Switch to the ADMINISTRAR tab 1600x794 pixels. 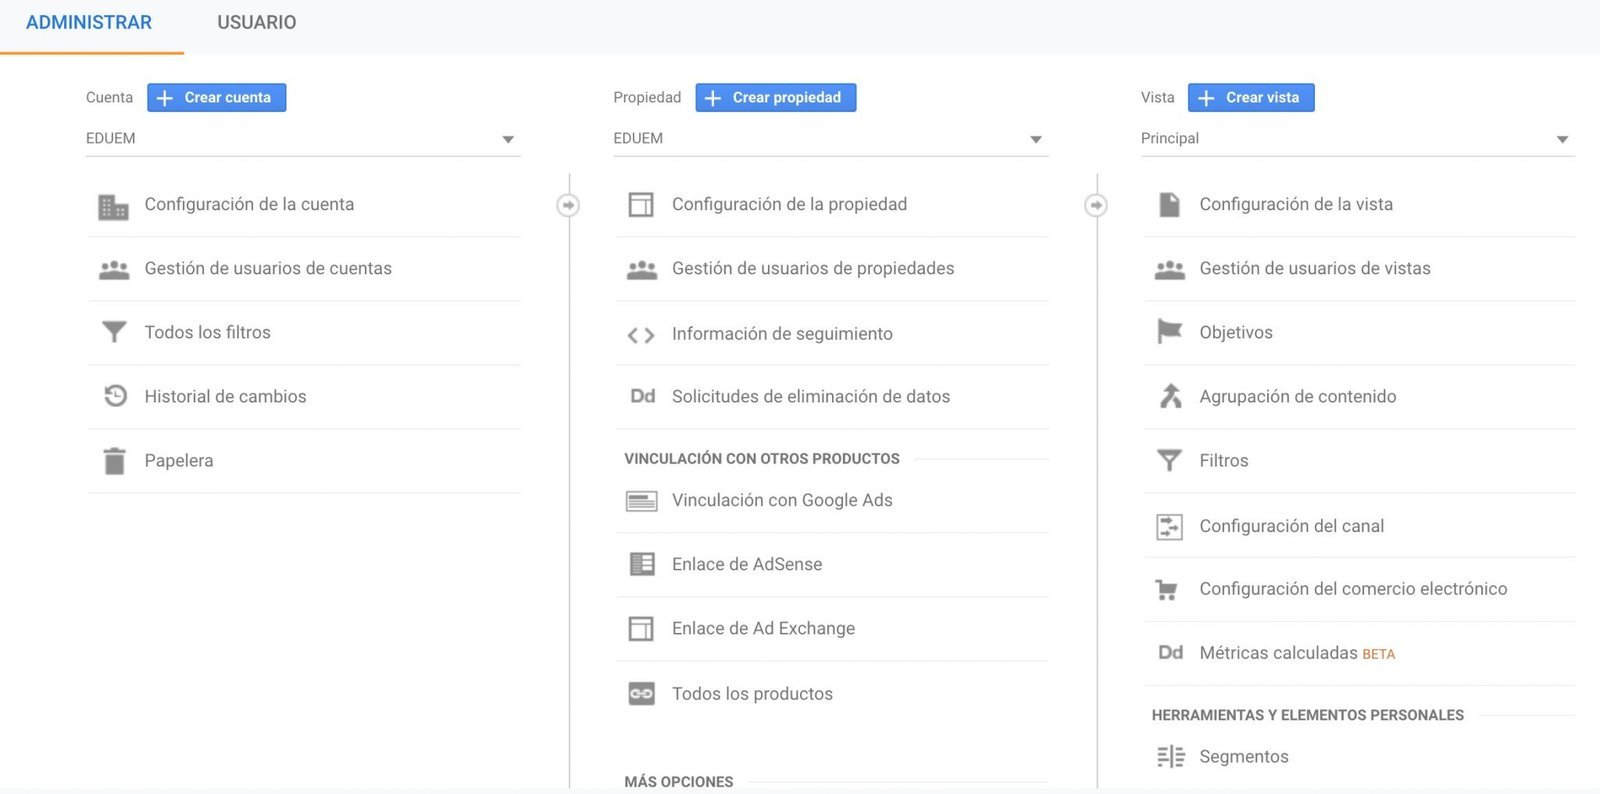(89, 23)
